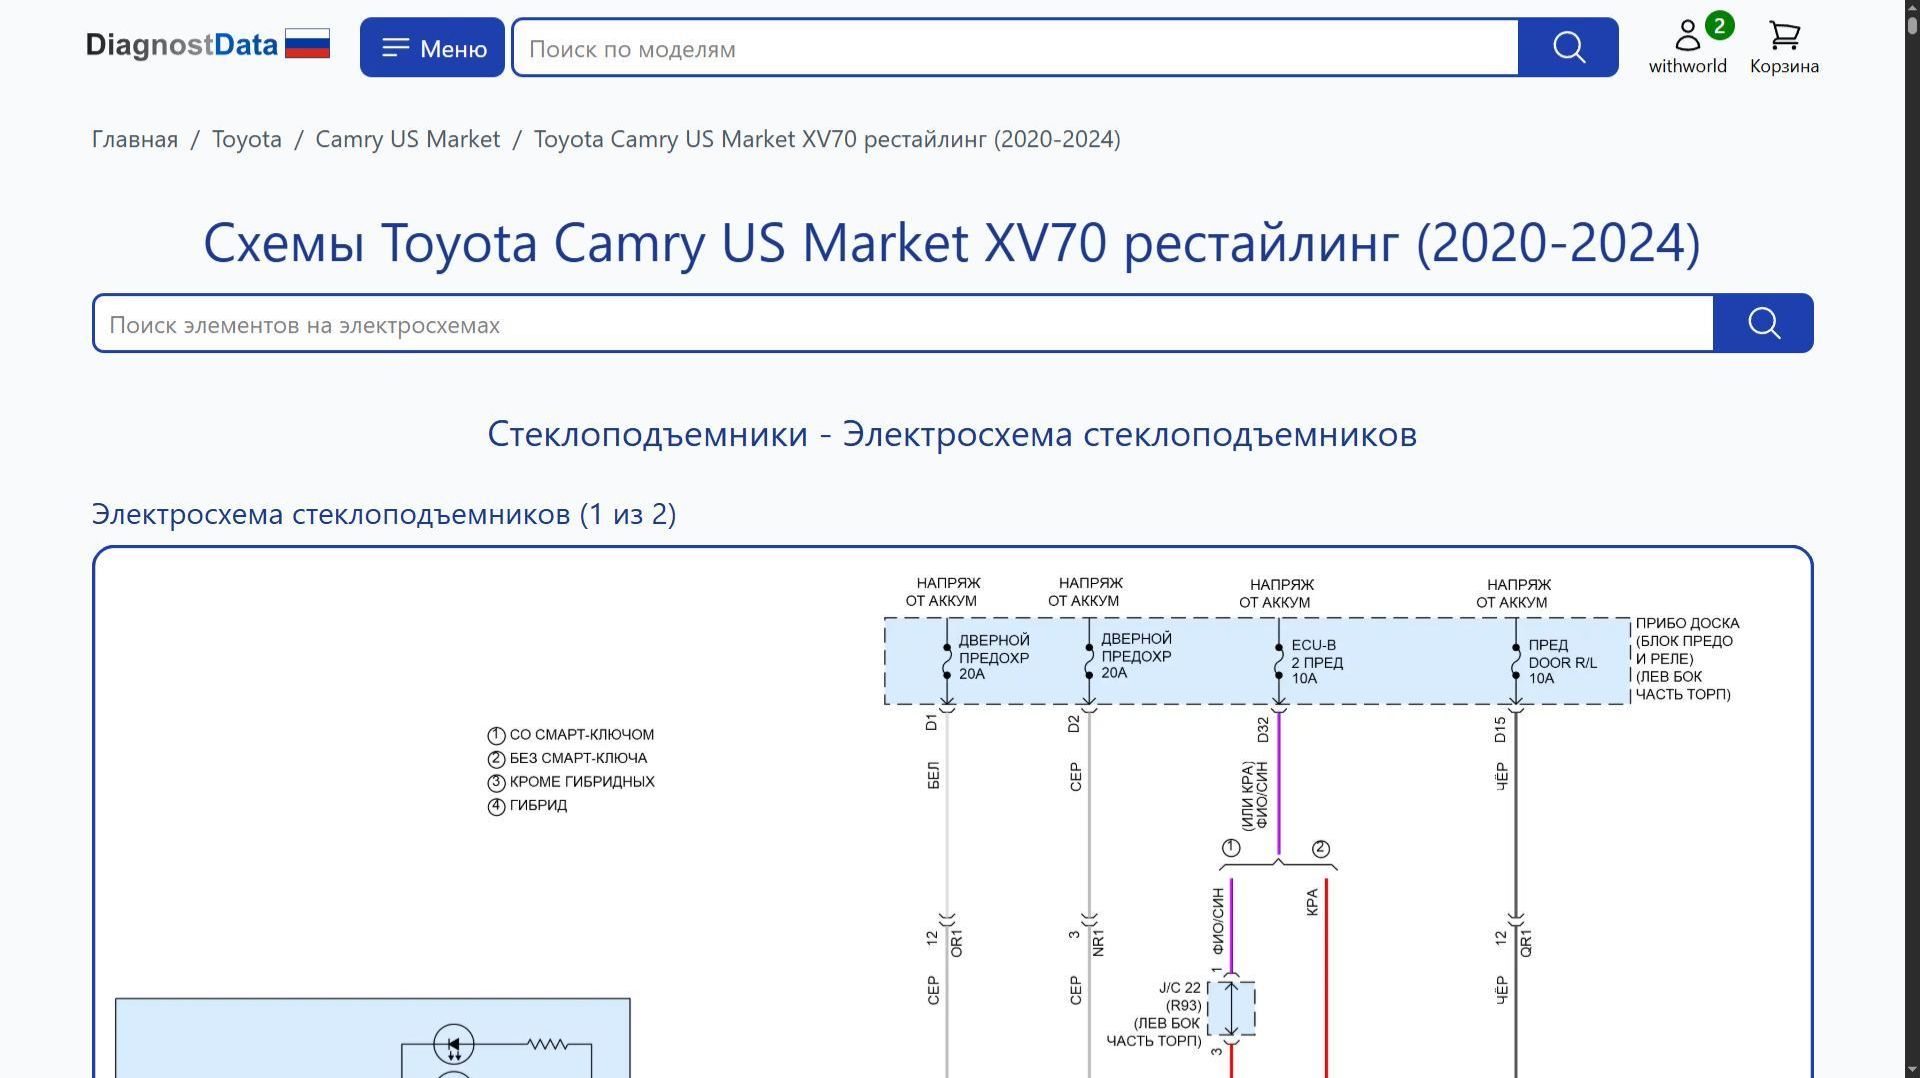Submit the wiring diagram element search
Screen dimensions: 1920x1078
1763,323
